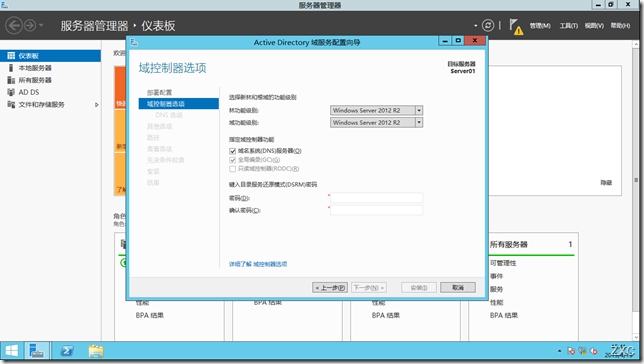Screen dimensions: 644x364
Task: Click the 上一步 button
Action: [x=330, y=288]
